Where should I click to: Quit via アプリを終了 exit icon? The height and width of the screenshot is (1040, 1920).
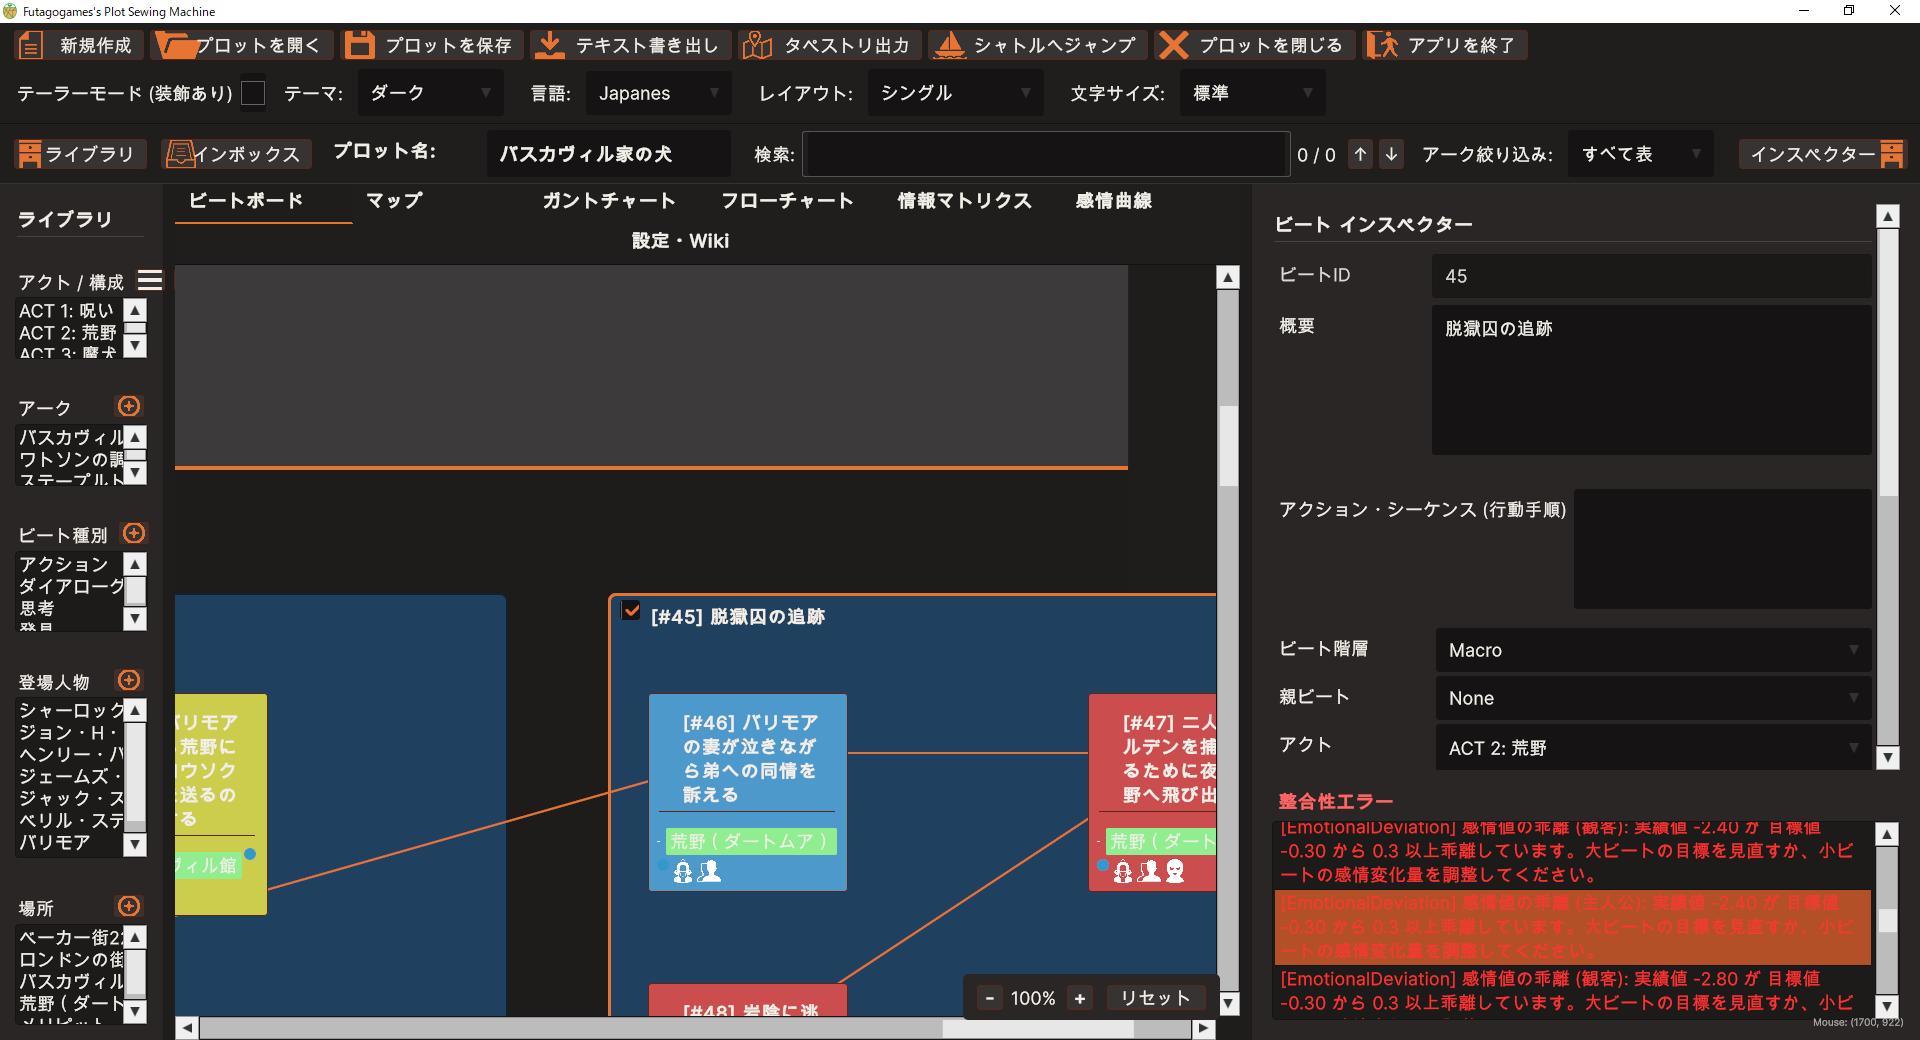pyautogui.click(x=1382, y=46)
